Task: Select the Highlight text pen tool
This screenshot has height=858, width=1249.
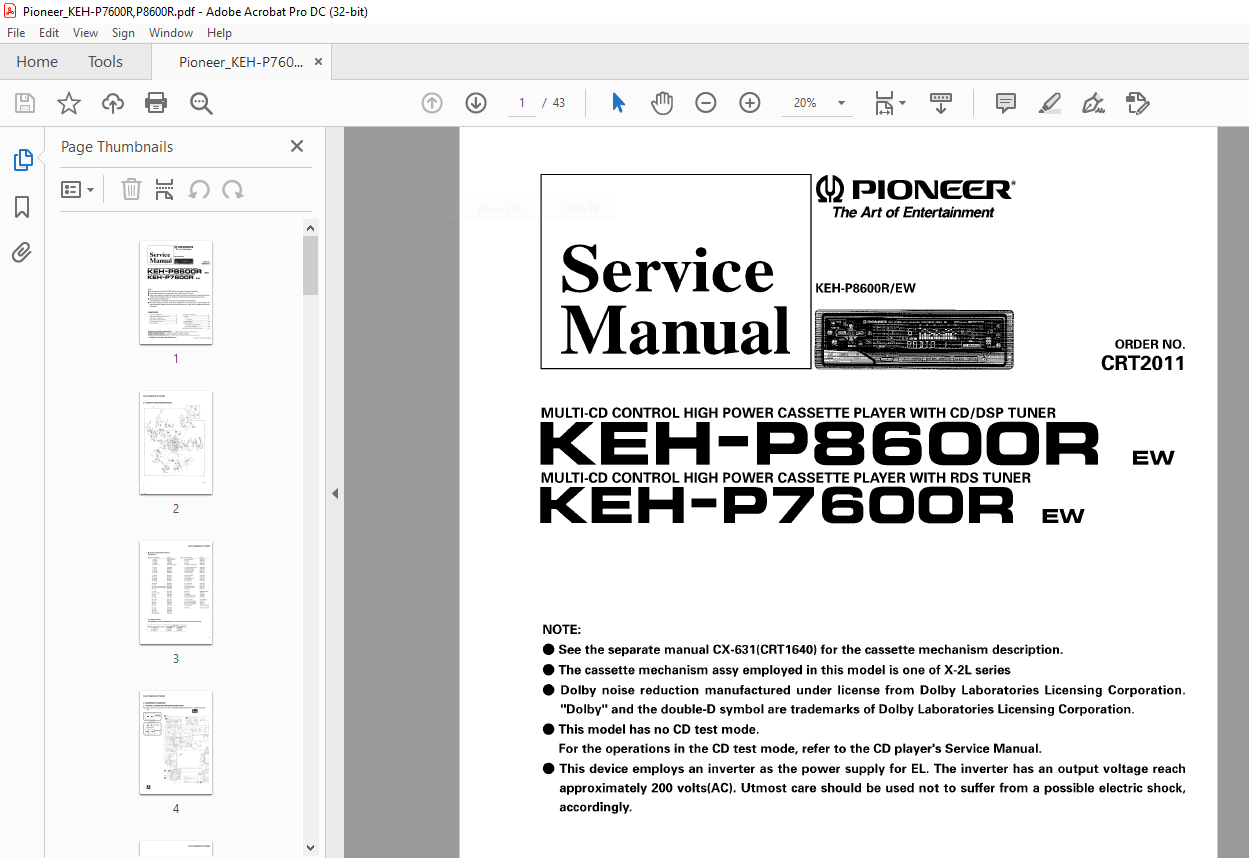Action: click(x=1050, y=103)
